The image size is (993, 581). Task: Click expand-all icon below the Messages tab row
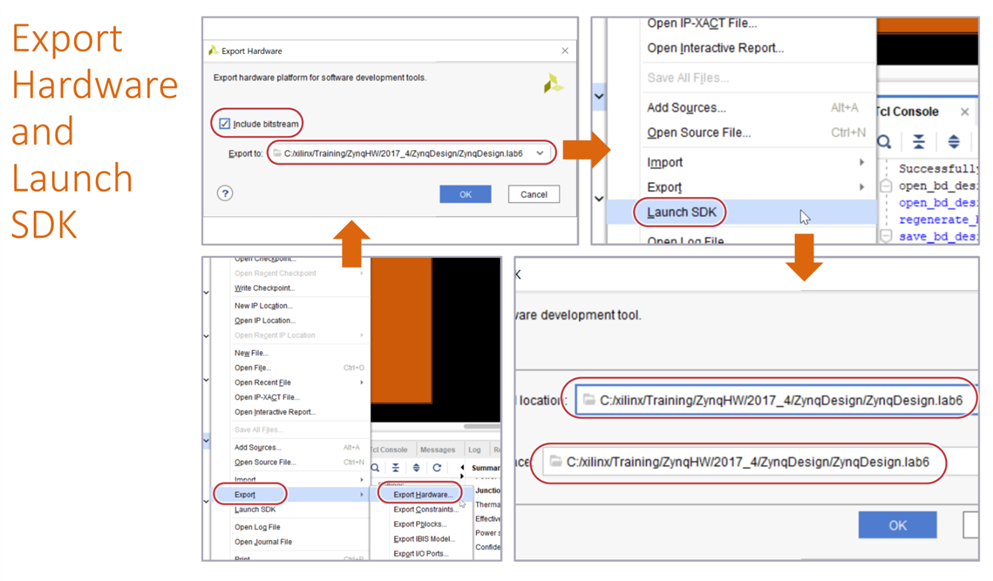[x=416, y=468]
